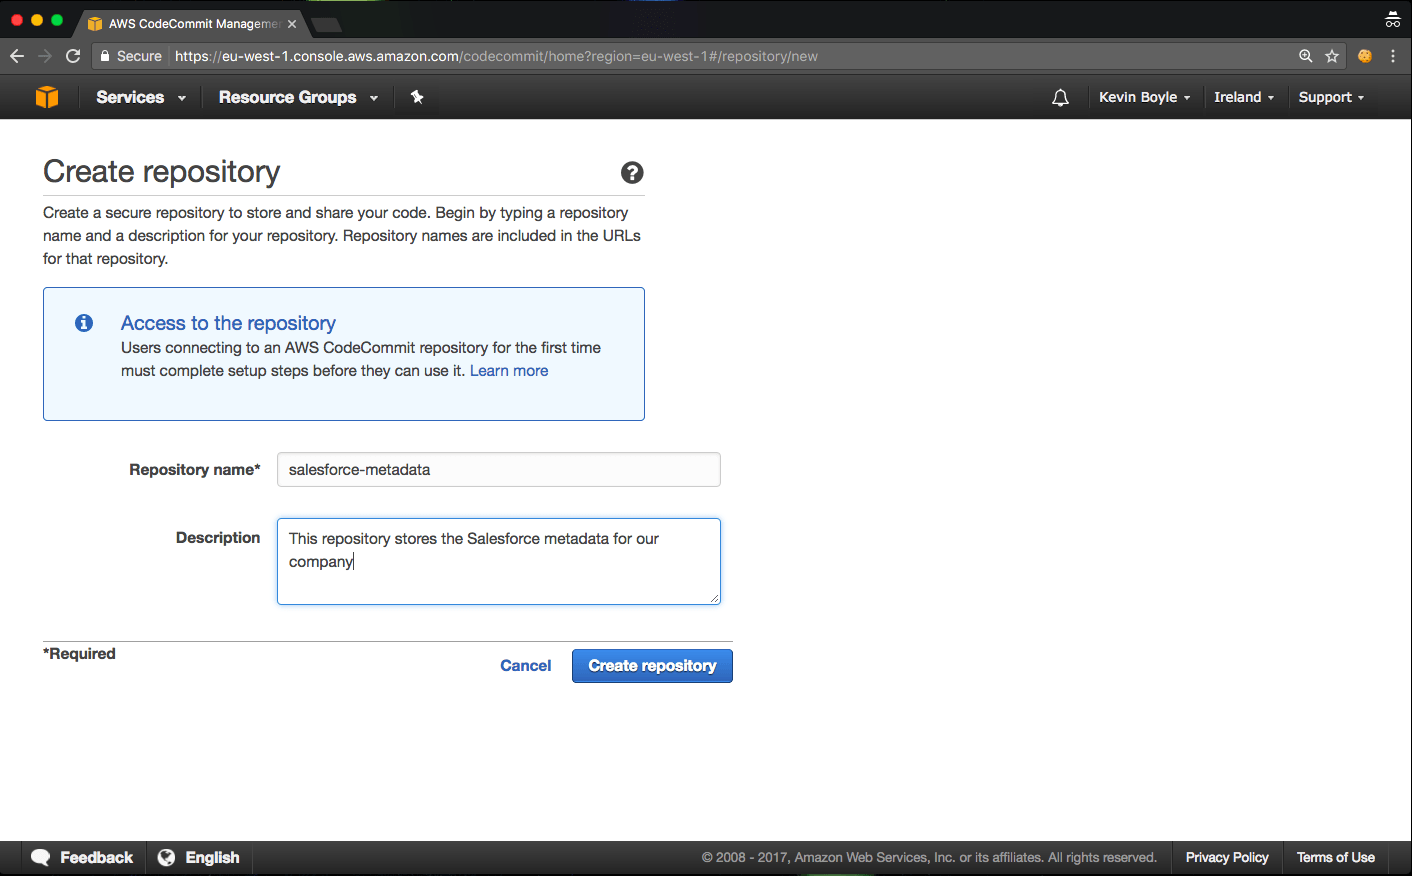Image resolution: width=1412 pixels, height=876 pixels.
Task: Click the browser zoom magnifier icon
Action: coord(1305,56)
